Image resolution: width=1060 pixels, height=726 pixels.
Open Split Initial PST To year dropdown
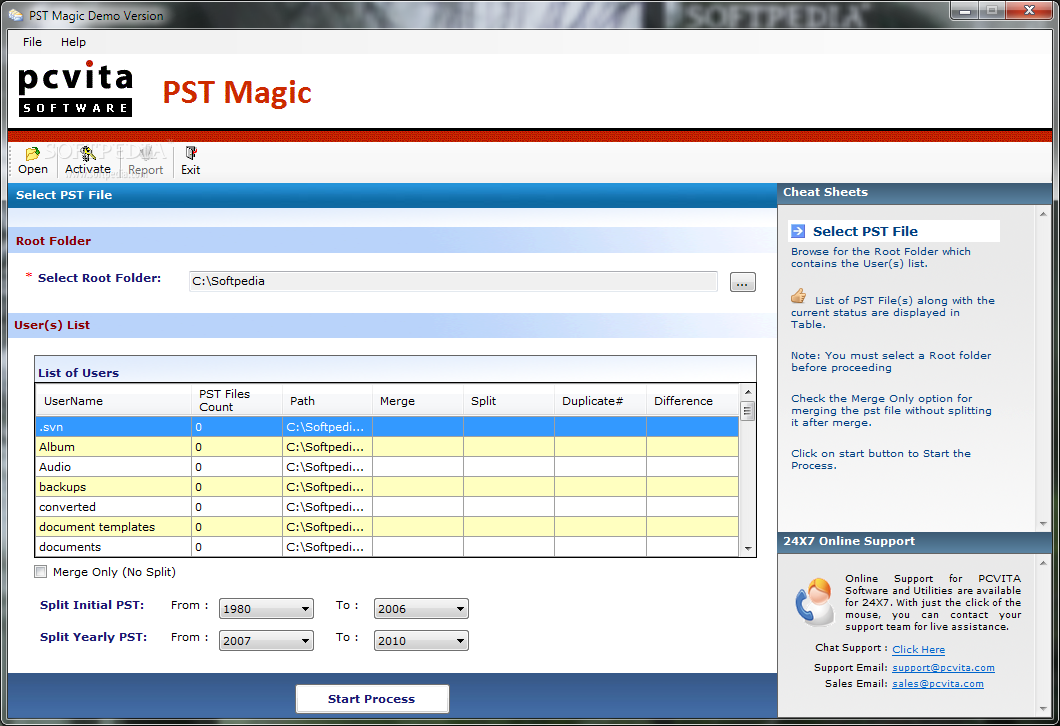(x=420, y=608)
